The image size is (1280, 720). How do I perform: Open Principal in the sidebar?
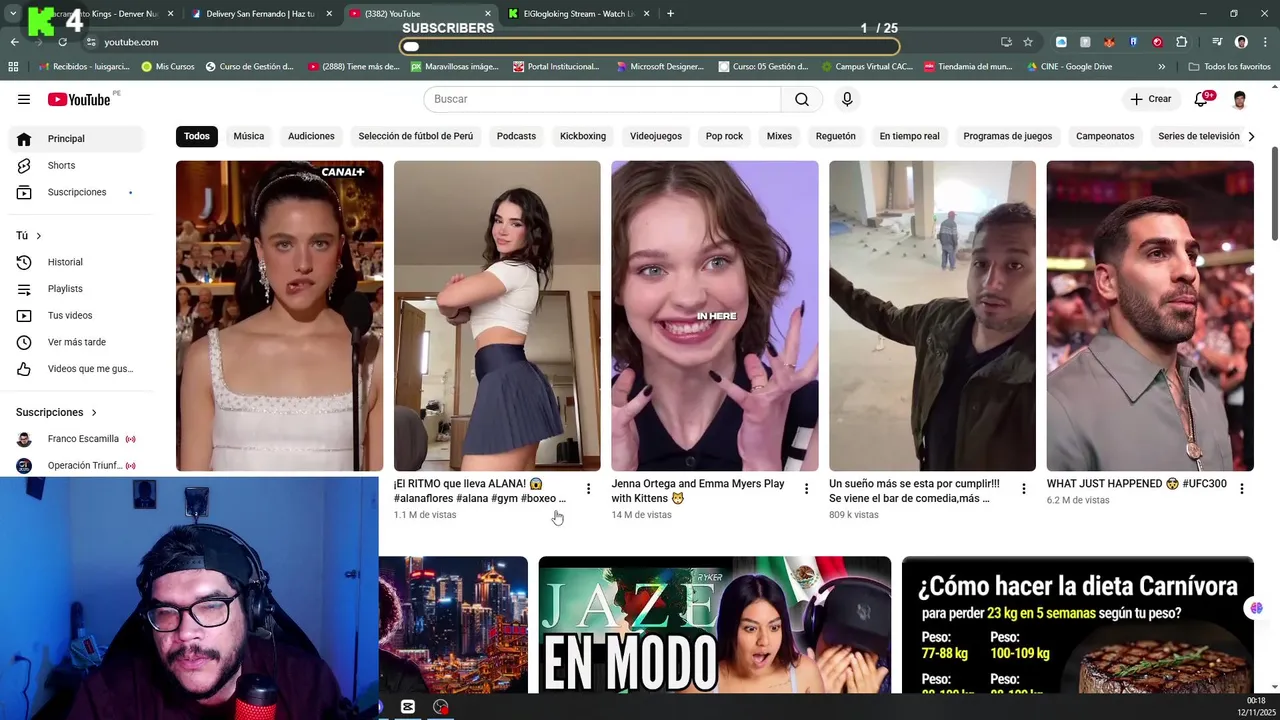point(76,138)
